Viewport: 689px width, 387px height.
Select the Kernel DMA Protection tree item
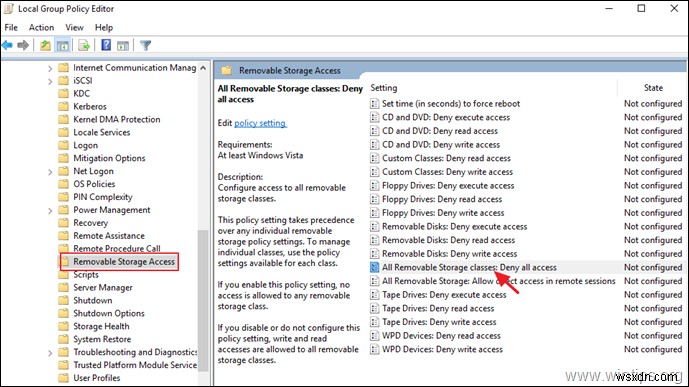[x=116, y=119]
